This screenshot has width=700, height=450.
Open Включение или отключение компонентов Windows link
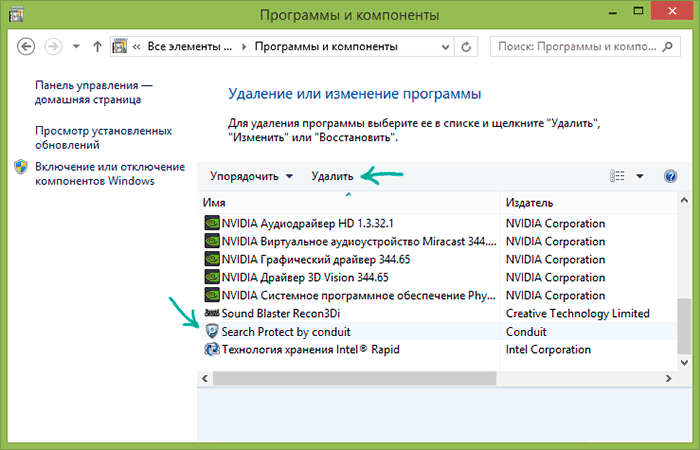click(109, 173)
